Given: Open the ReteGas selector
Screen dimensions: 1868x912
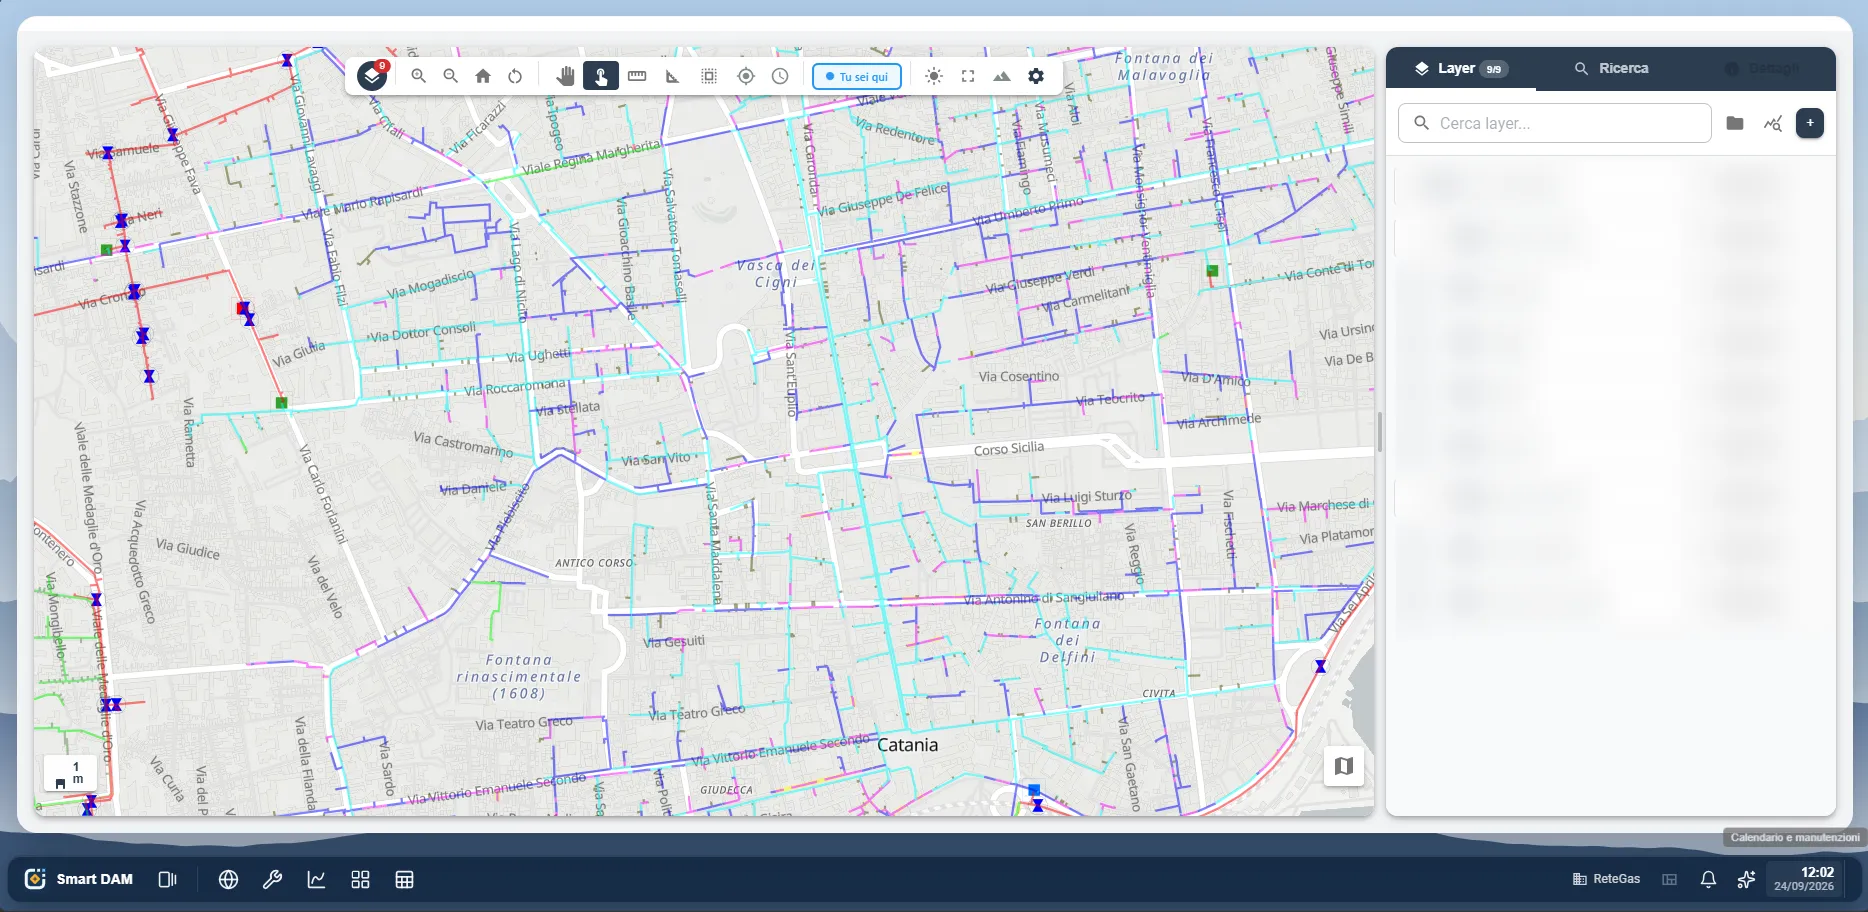Looking at the screenshot, I should pos(1606,879).
